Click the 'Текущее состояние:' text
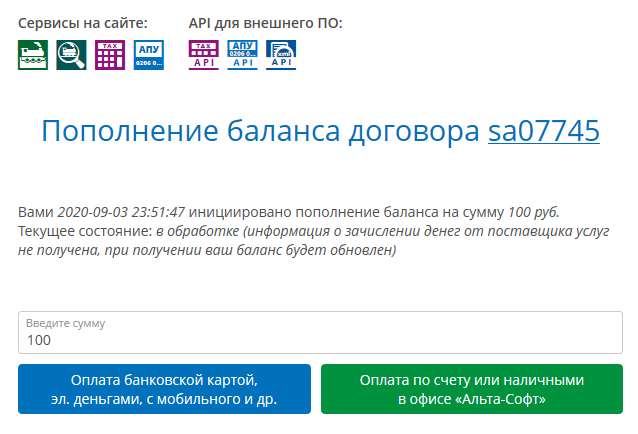Screen dimensions: 638x434 pyautogui.click(x=84, y=231)
